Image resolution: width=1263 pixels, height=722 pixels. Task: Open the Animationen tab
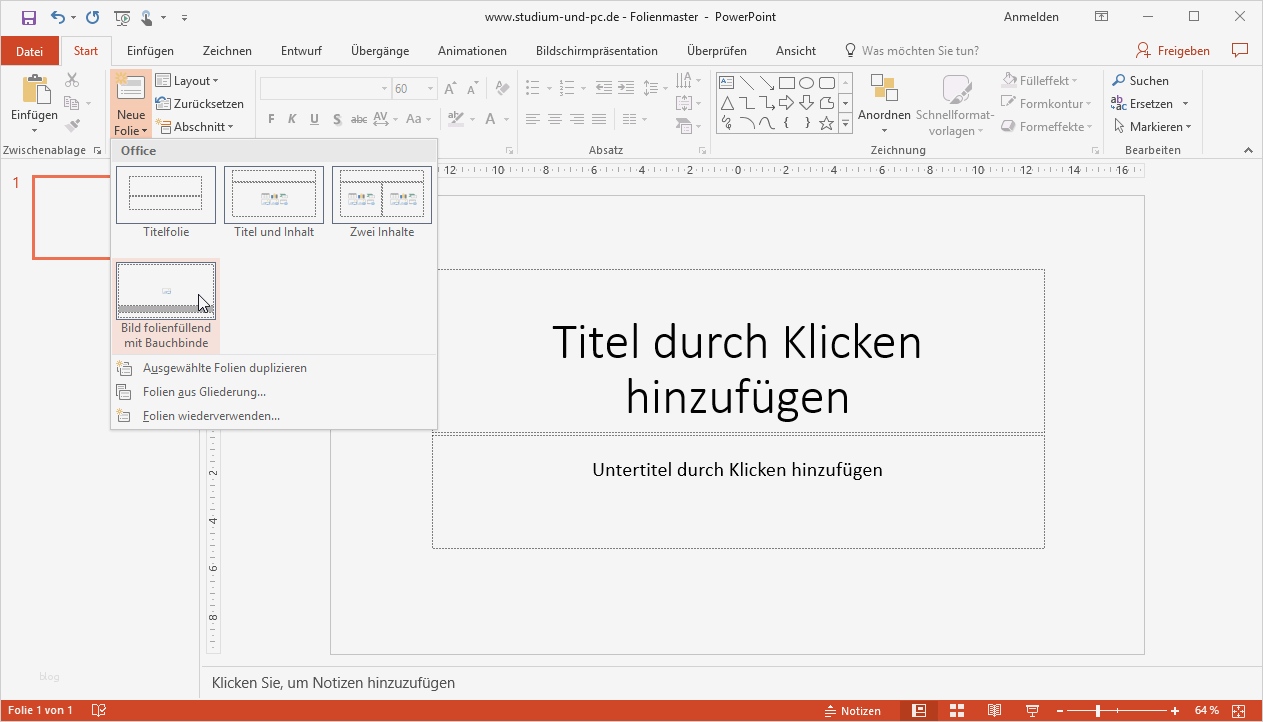[x=472, y=50]
